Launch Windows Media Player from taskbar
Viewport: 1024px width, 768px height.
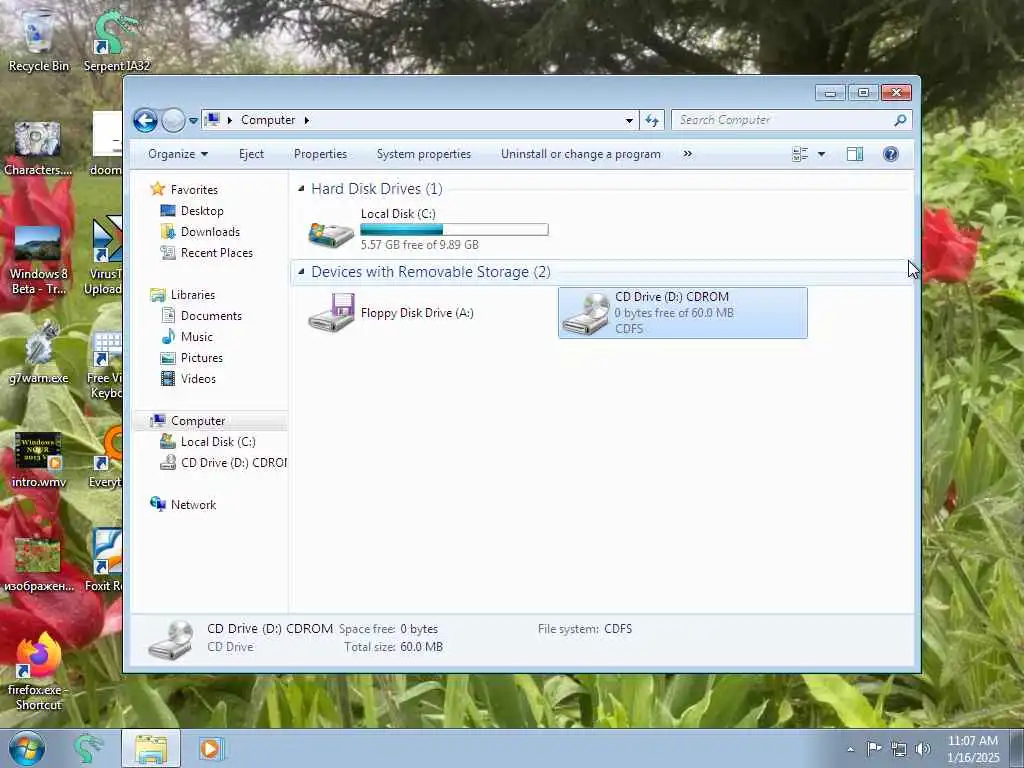click(210, 748)
